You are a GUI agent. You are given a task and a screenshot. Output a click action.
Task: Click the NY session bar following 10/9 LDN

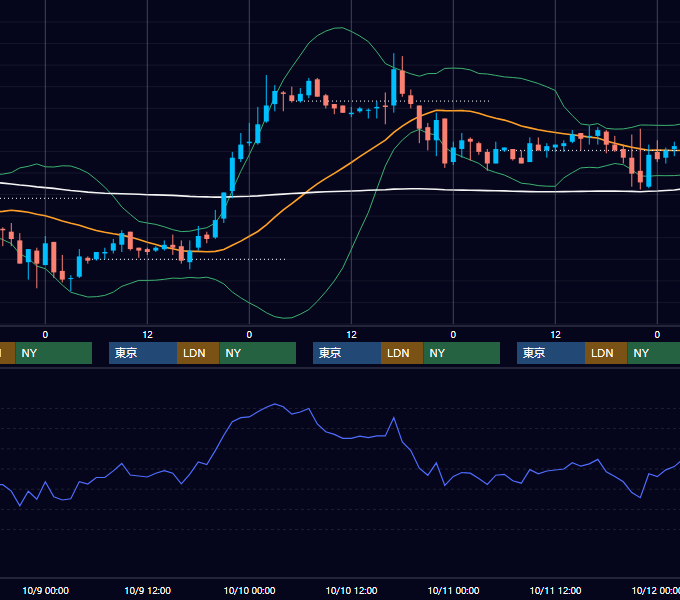258,353
